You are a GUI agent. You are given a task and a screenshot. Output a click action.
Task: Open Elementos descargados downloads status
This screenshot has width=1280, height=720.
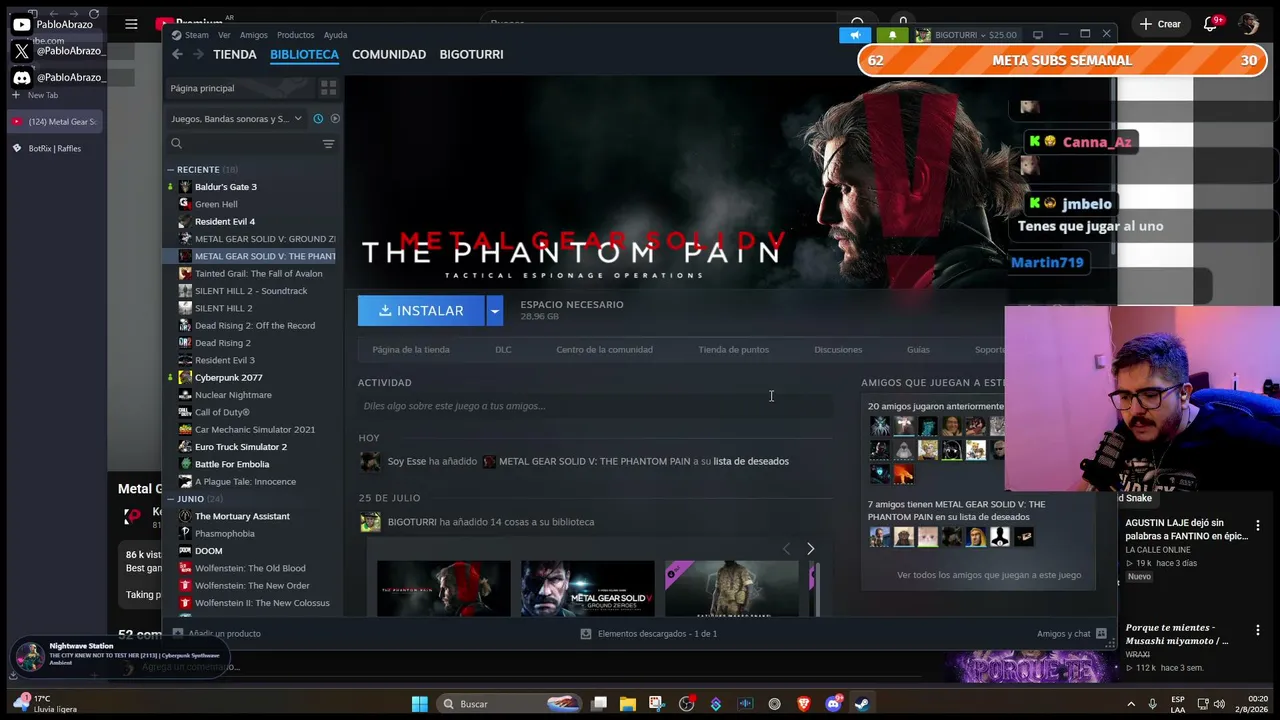(x=649, y=634)
